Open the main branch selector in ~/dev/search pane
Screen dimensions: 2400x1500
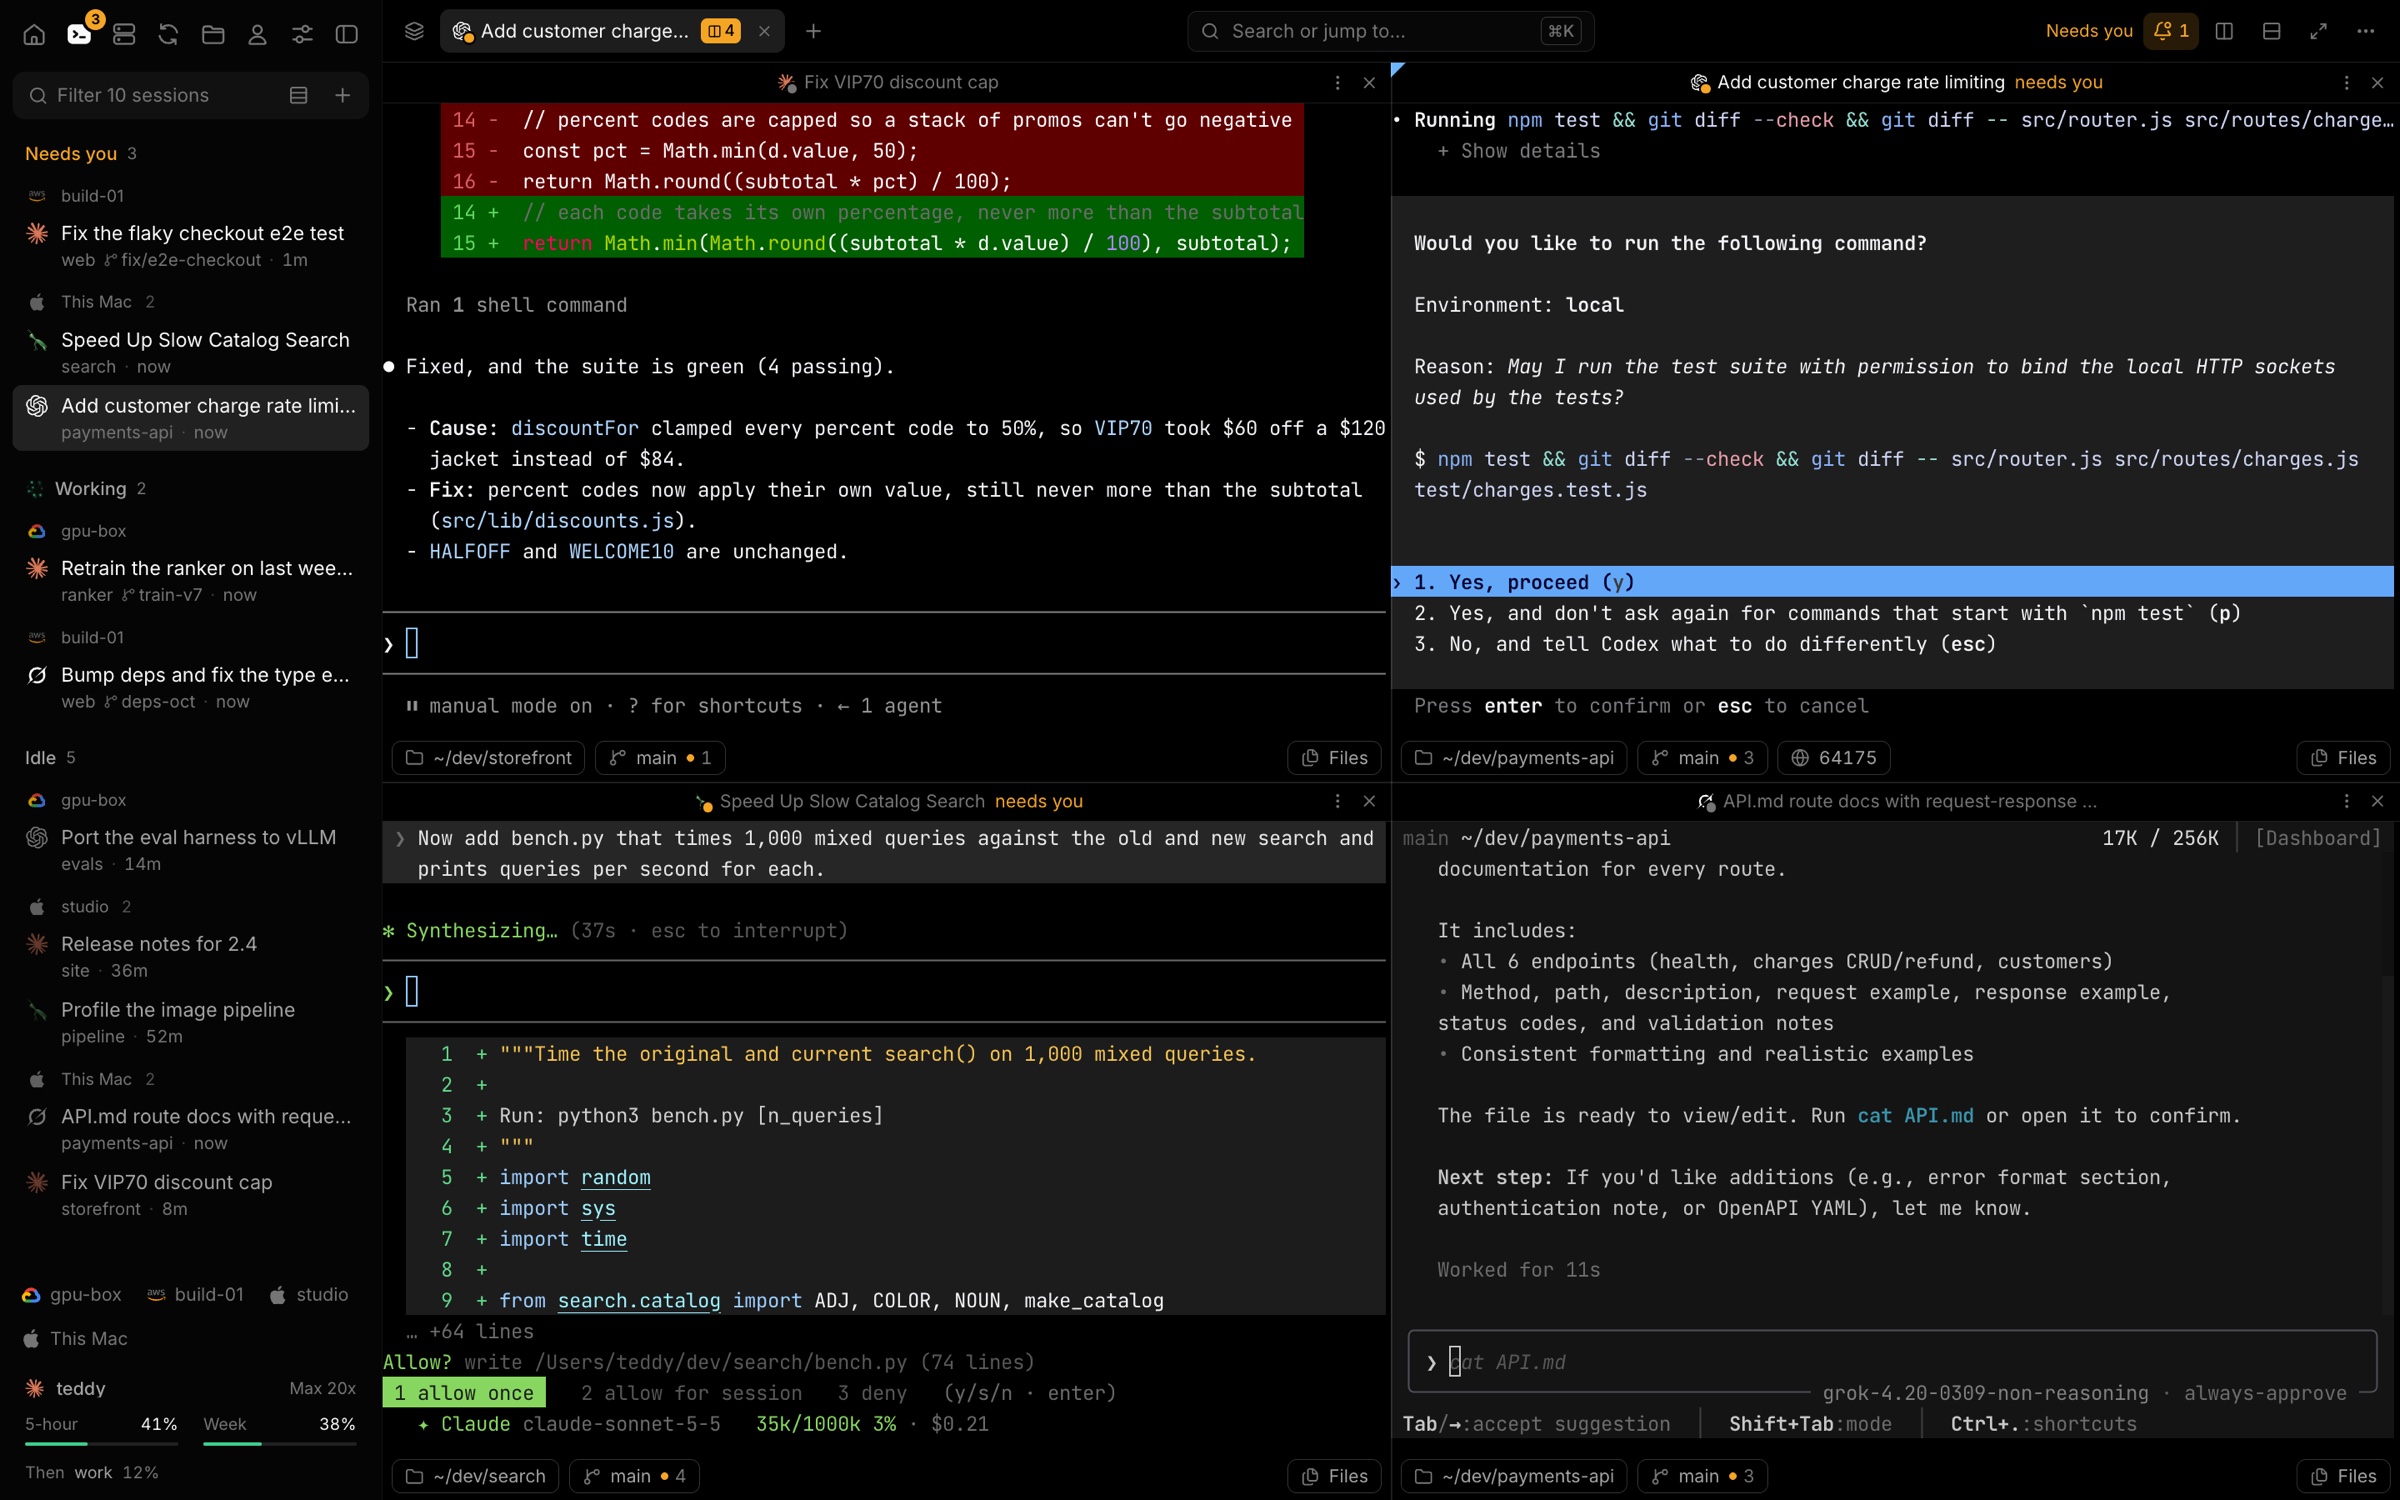(634, 1476)
